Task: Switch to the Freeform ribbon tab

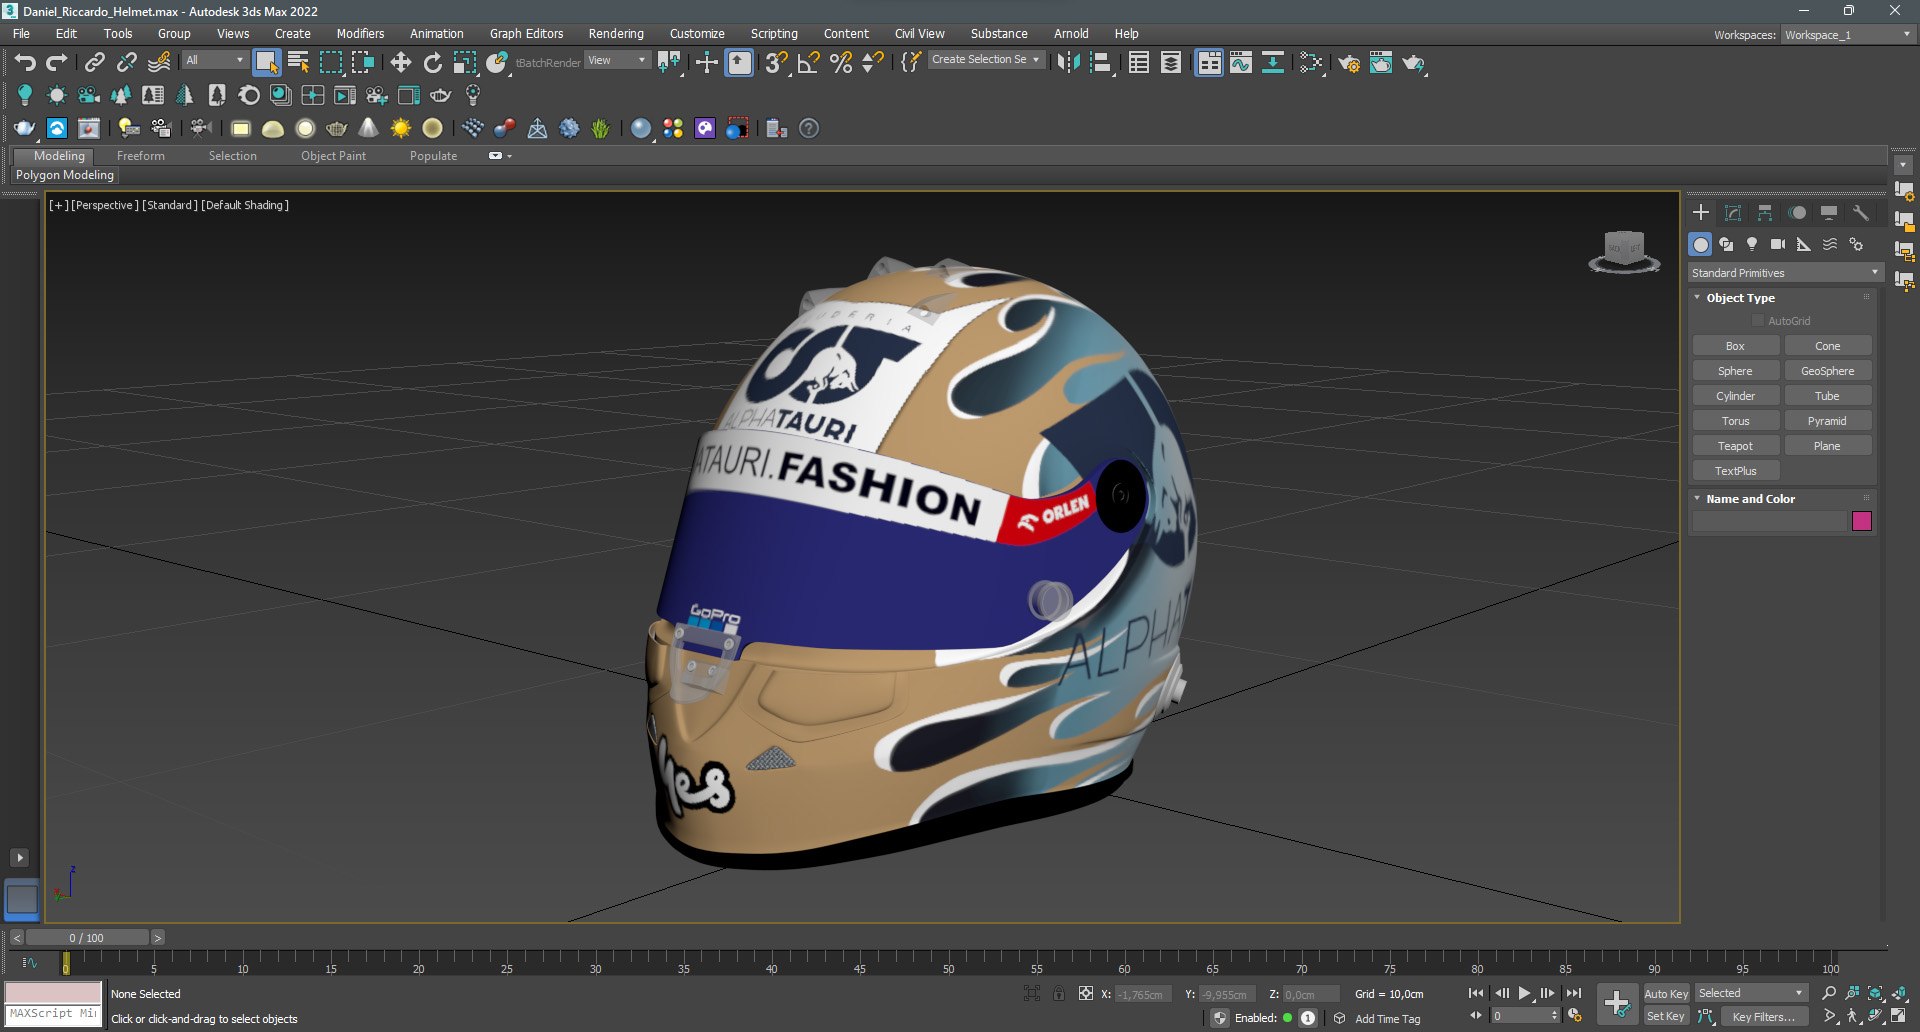Action: (x=141, y=156)
